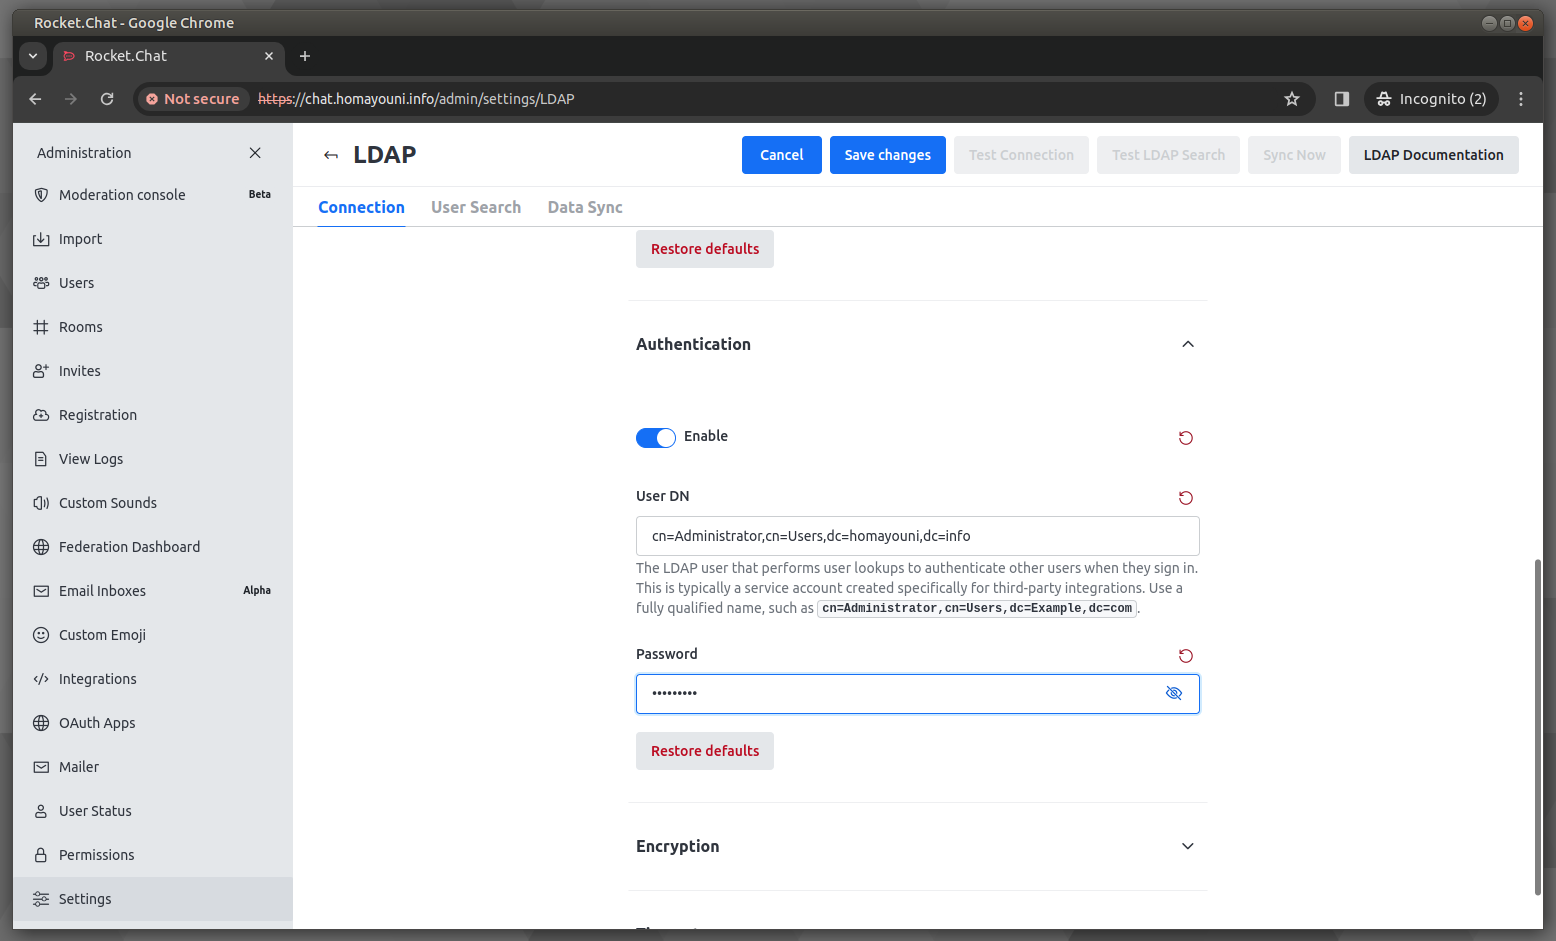This screenshot has height=941, width=1556.
Task: Click Save changes
Action: [x=888, y=155]
